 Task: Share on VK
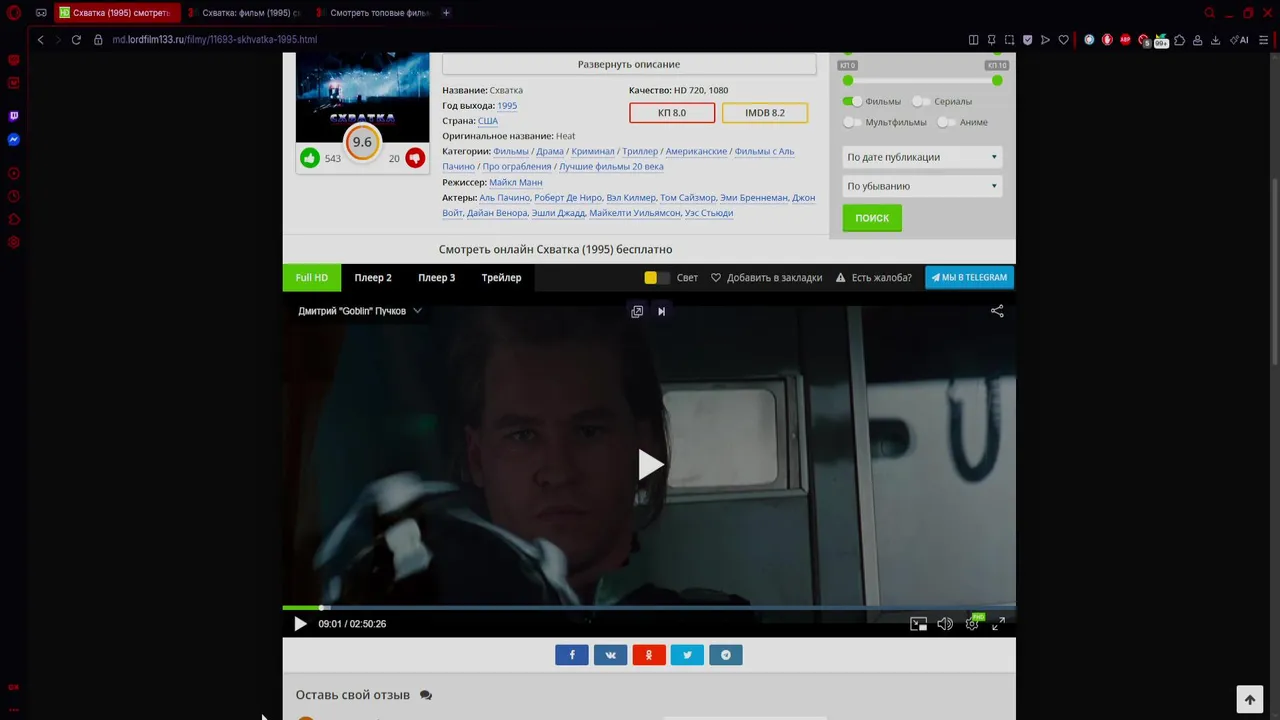pyautogui.click(x=610, y=655)
